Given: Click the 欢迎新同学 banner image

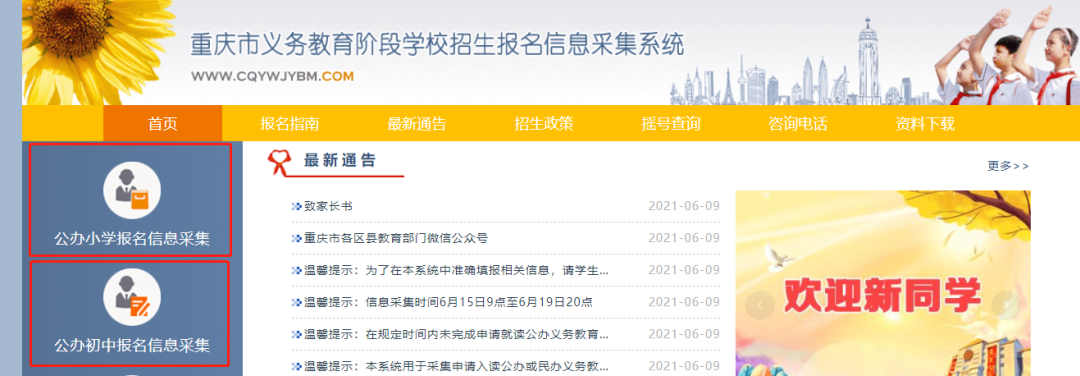Looking at the screenshot, I should [883, 283].
